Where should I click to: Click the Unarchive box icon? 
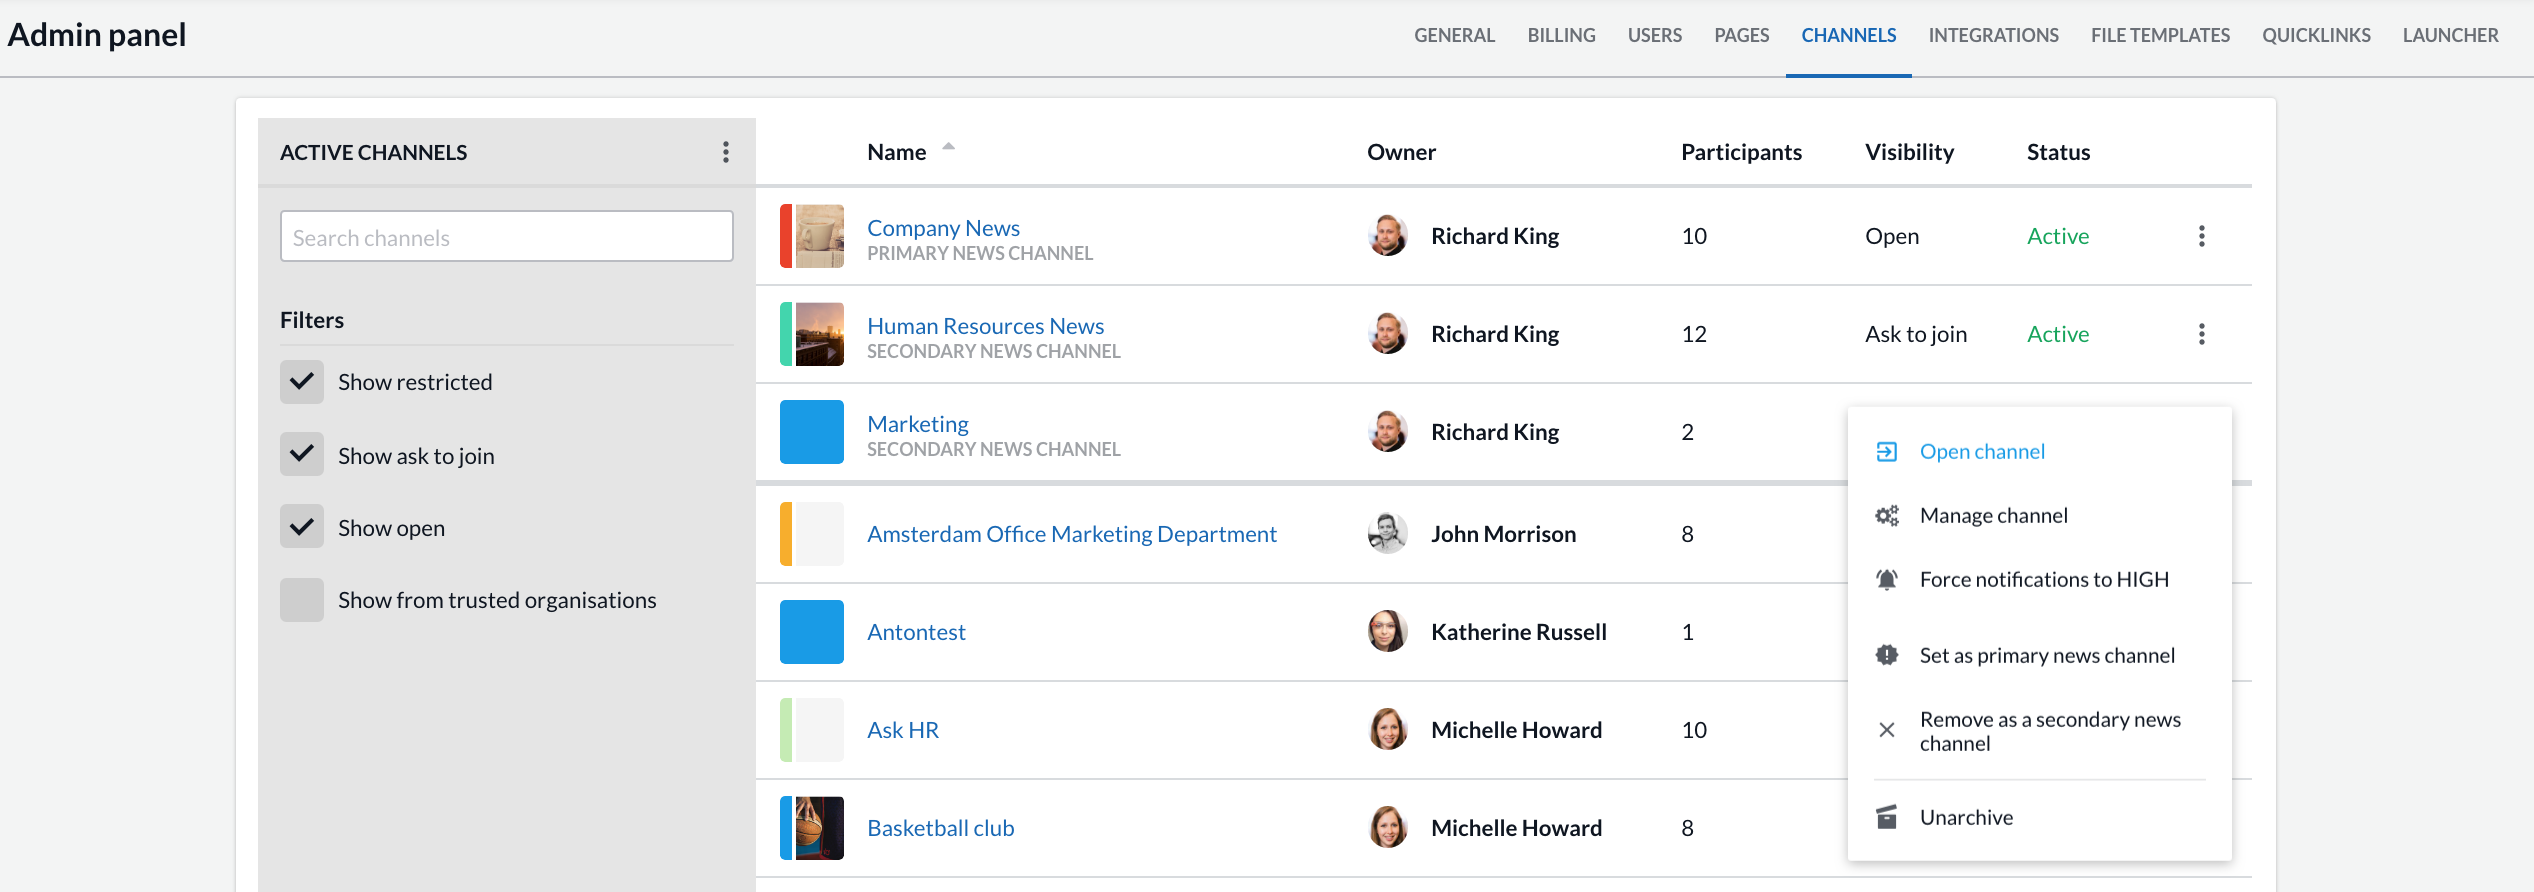1886,817
